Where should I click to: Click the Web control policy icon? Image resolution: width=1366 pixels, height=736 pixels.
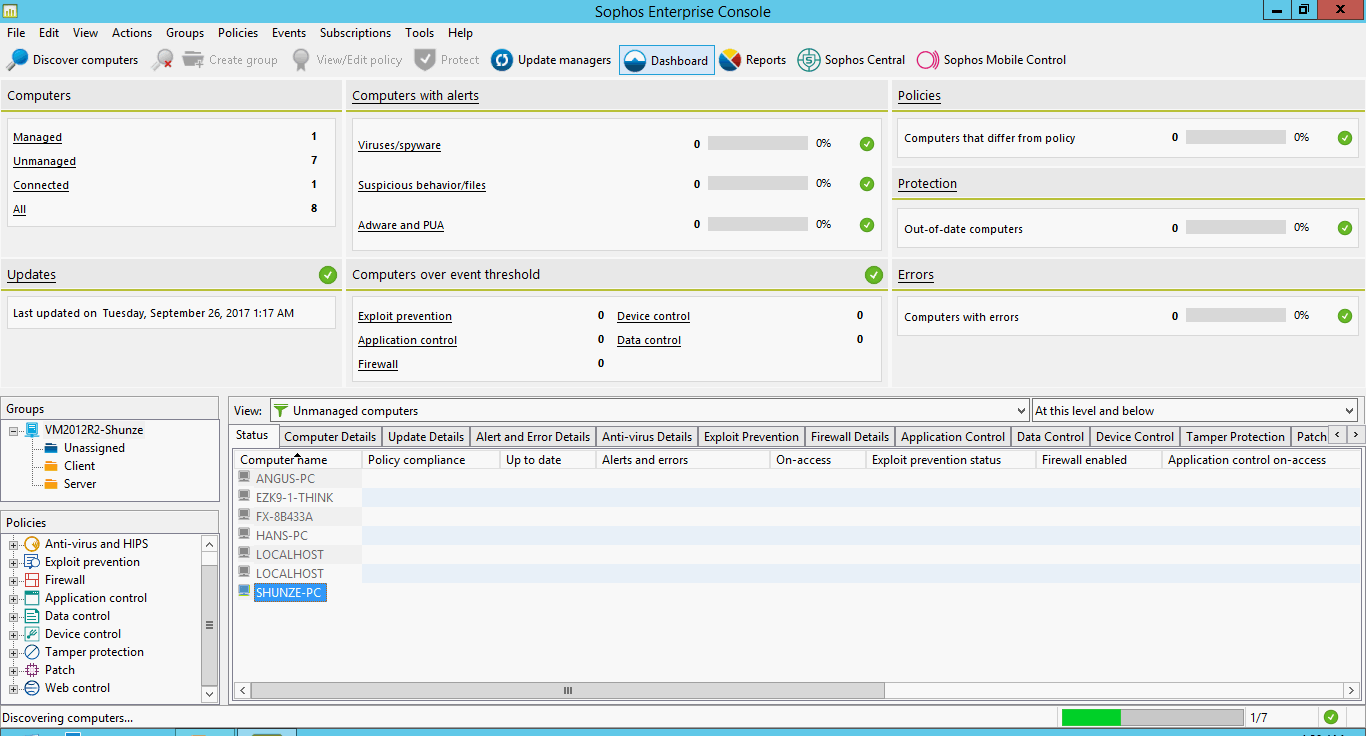(x=33, y=688)
